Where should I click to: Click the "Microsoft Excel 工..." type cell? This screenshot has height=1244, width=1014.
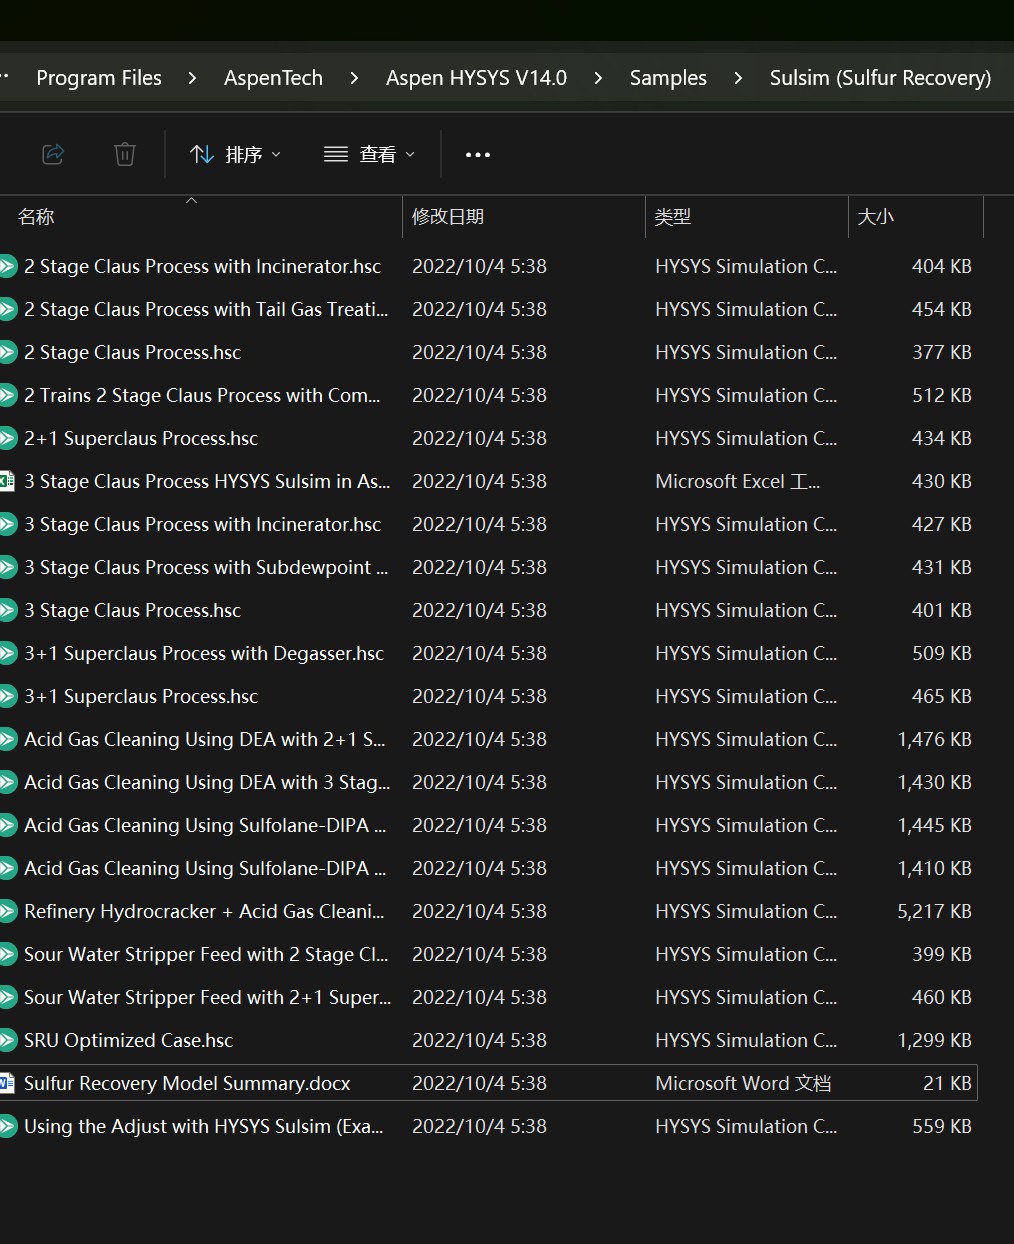point(737,481)
